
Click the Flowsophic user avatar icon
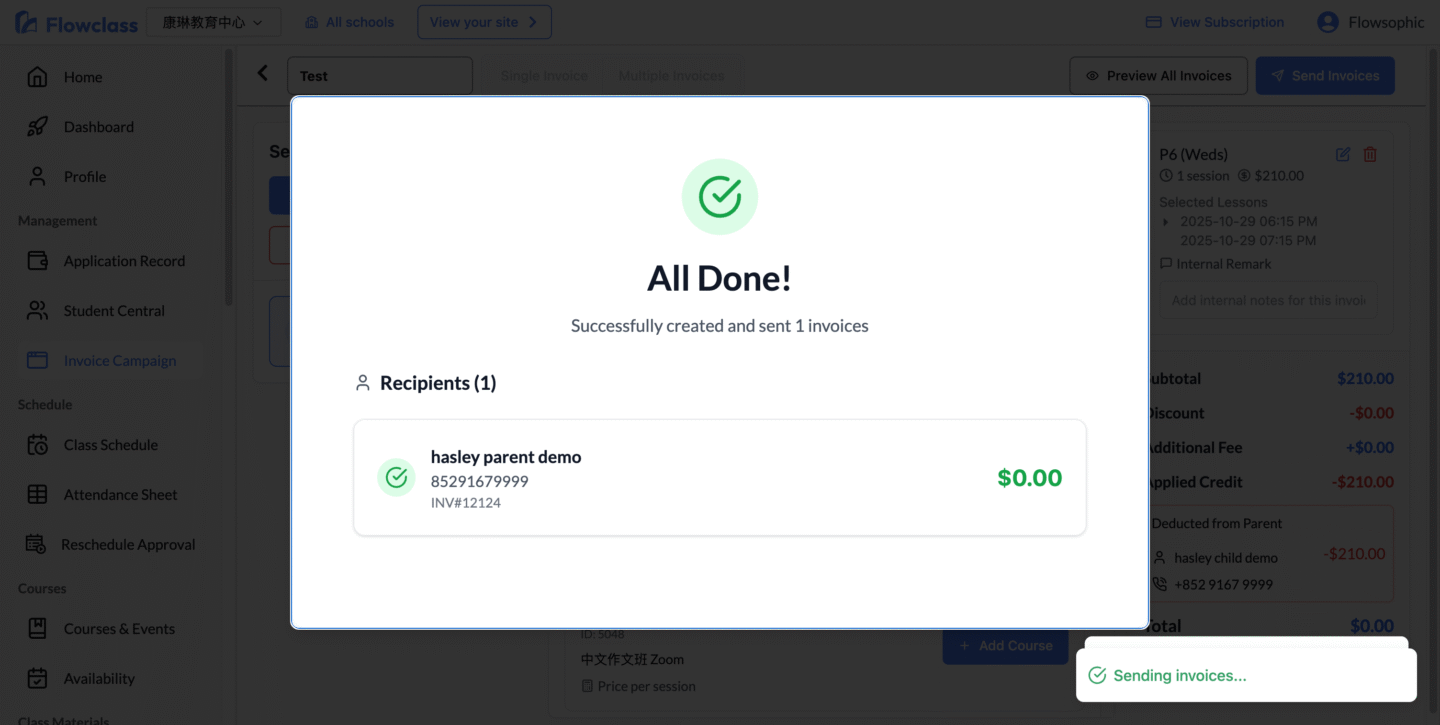tap(1328, 22)
